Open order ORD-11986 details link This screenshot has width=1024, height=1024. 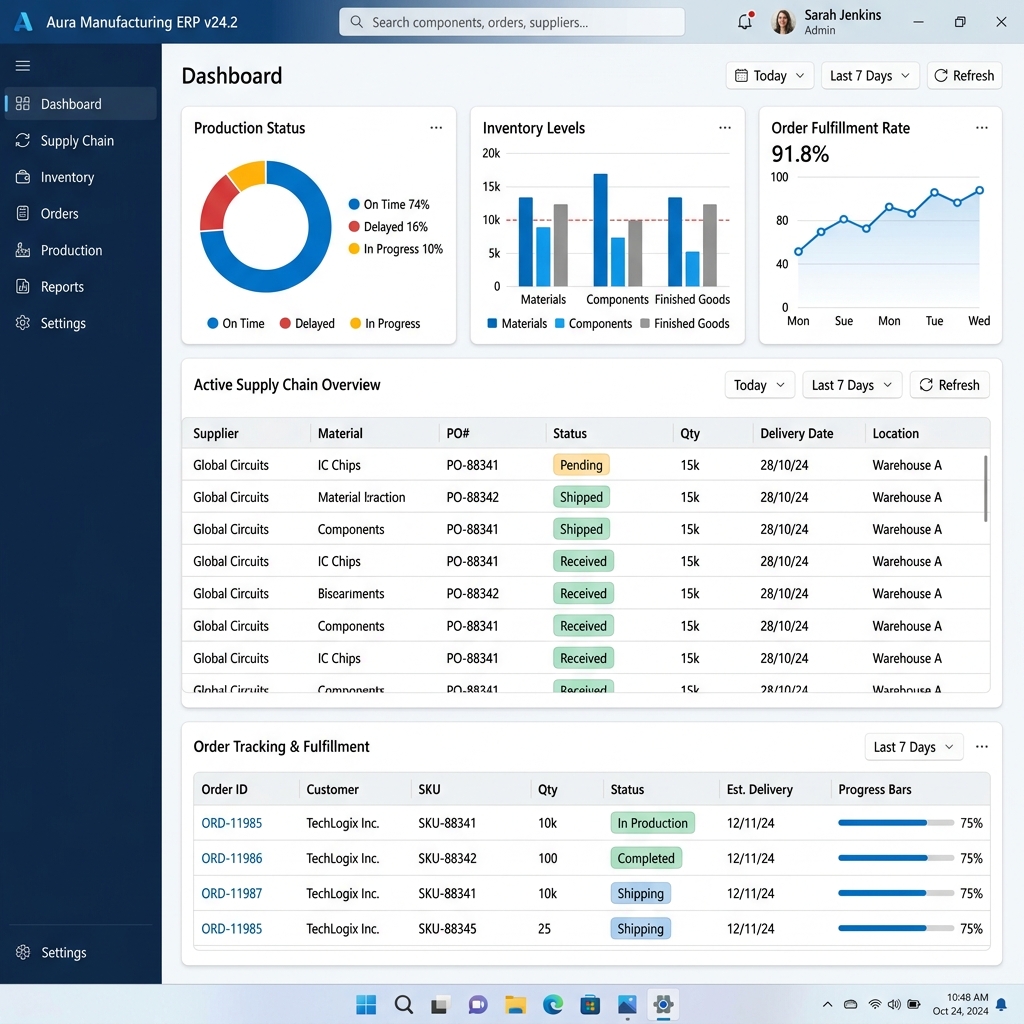(x=231, y=858)
